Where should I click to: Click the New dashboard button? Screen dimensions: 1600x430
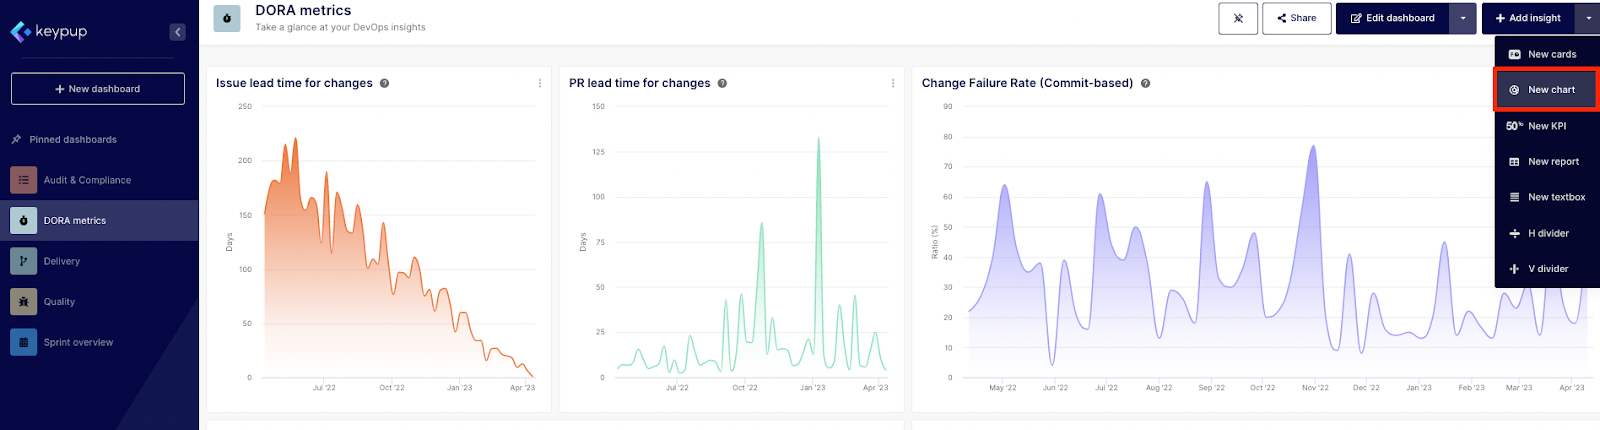(98, 89)
